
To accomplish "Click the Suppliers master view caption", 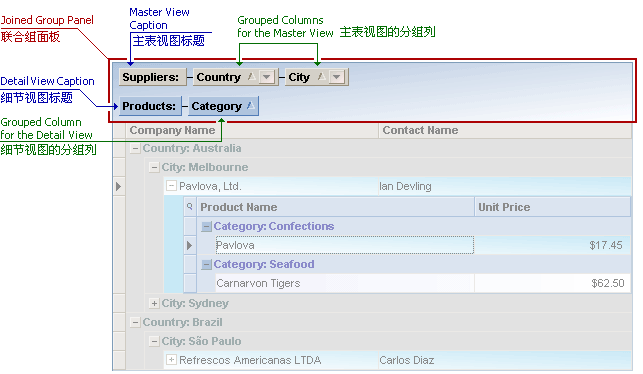I will [x=153, y=77].
